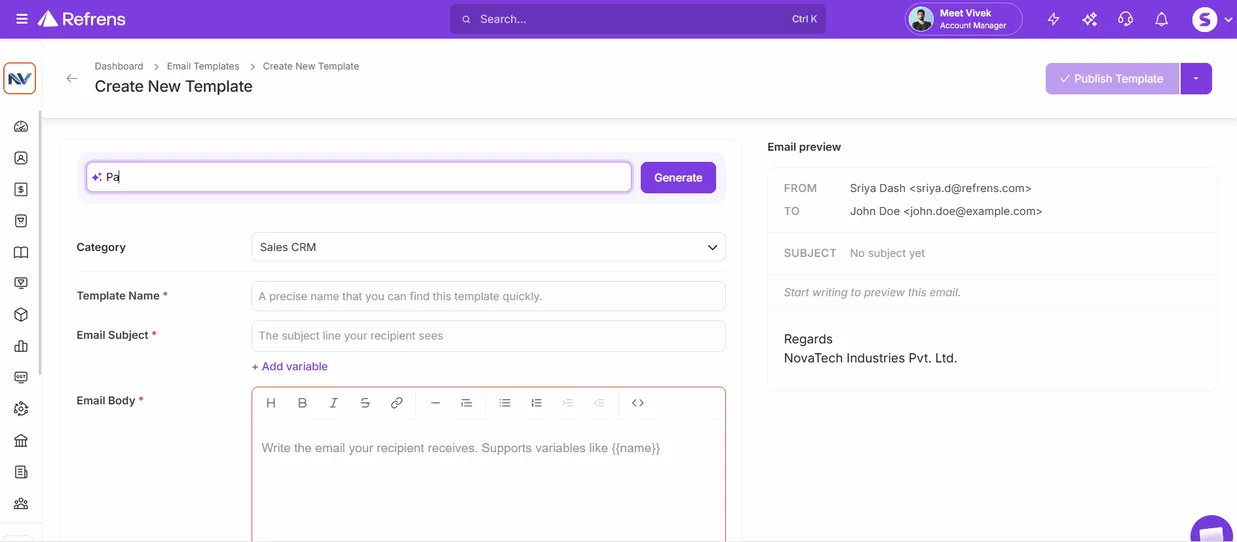
Task: Click the NV company logo in the sidebar
Action: (x=20, y=78)
